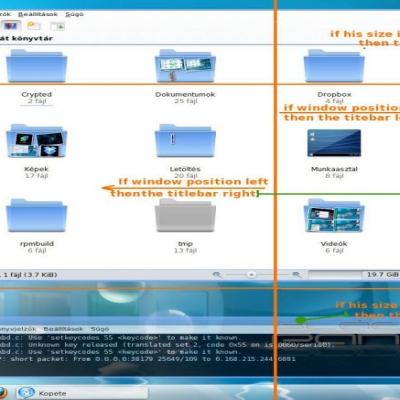Open Beállítások menu in the file manager
Image resolution: width=400 pixels, height=400 pixels.
[x=38, y=14]
